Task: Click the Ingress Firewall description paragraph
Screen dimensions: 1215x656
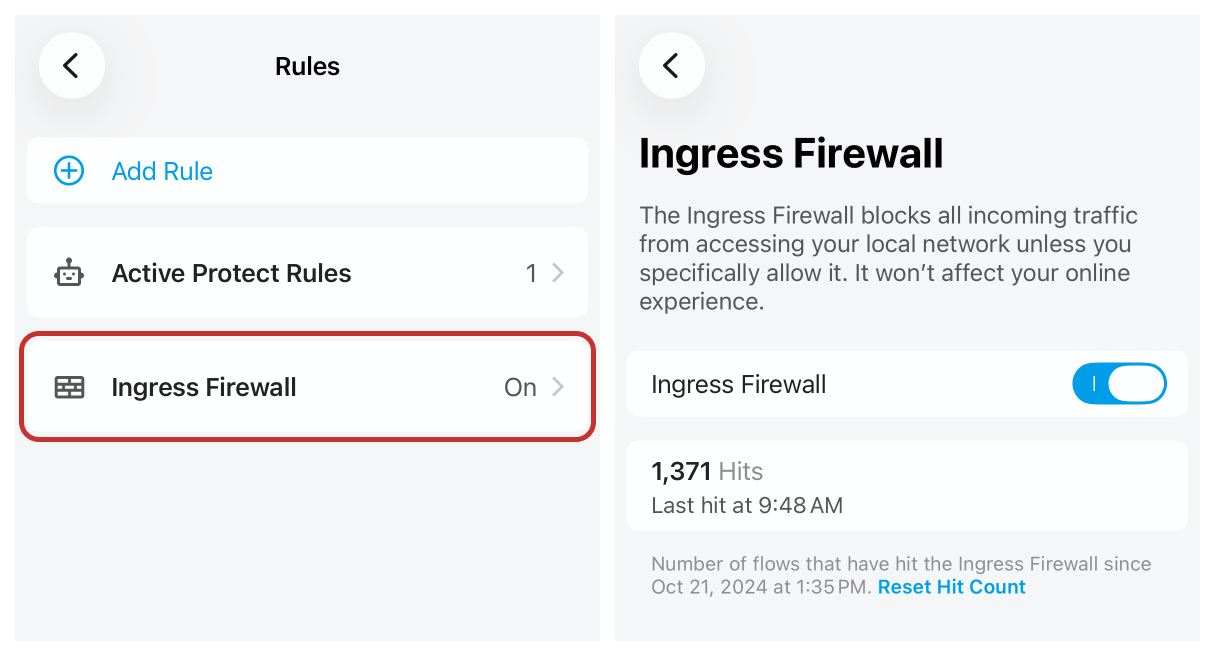Action: tap(888, 258)
